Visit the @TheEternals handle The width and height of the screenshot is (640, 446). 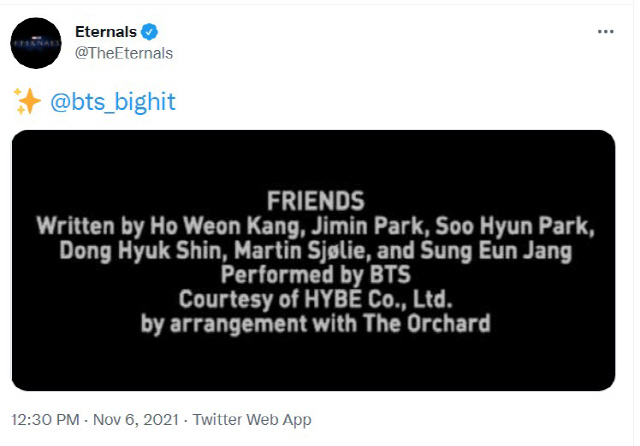(x=124, y=53)
